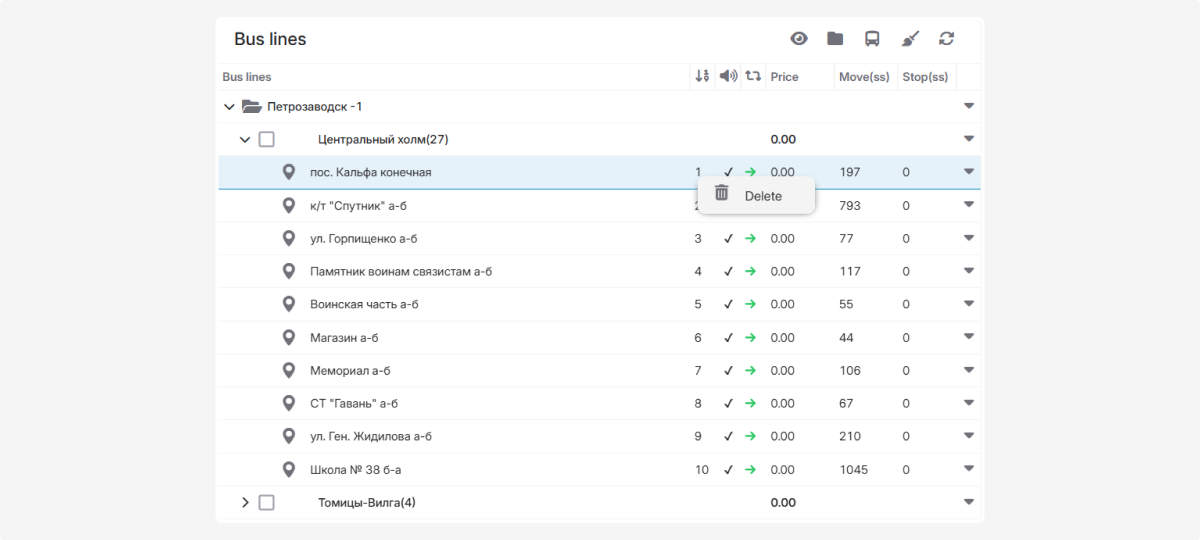The width and height of the screenshot is (1200, 540).
Task: Click green arrow on Магазин а-б row
Action: 751,338
